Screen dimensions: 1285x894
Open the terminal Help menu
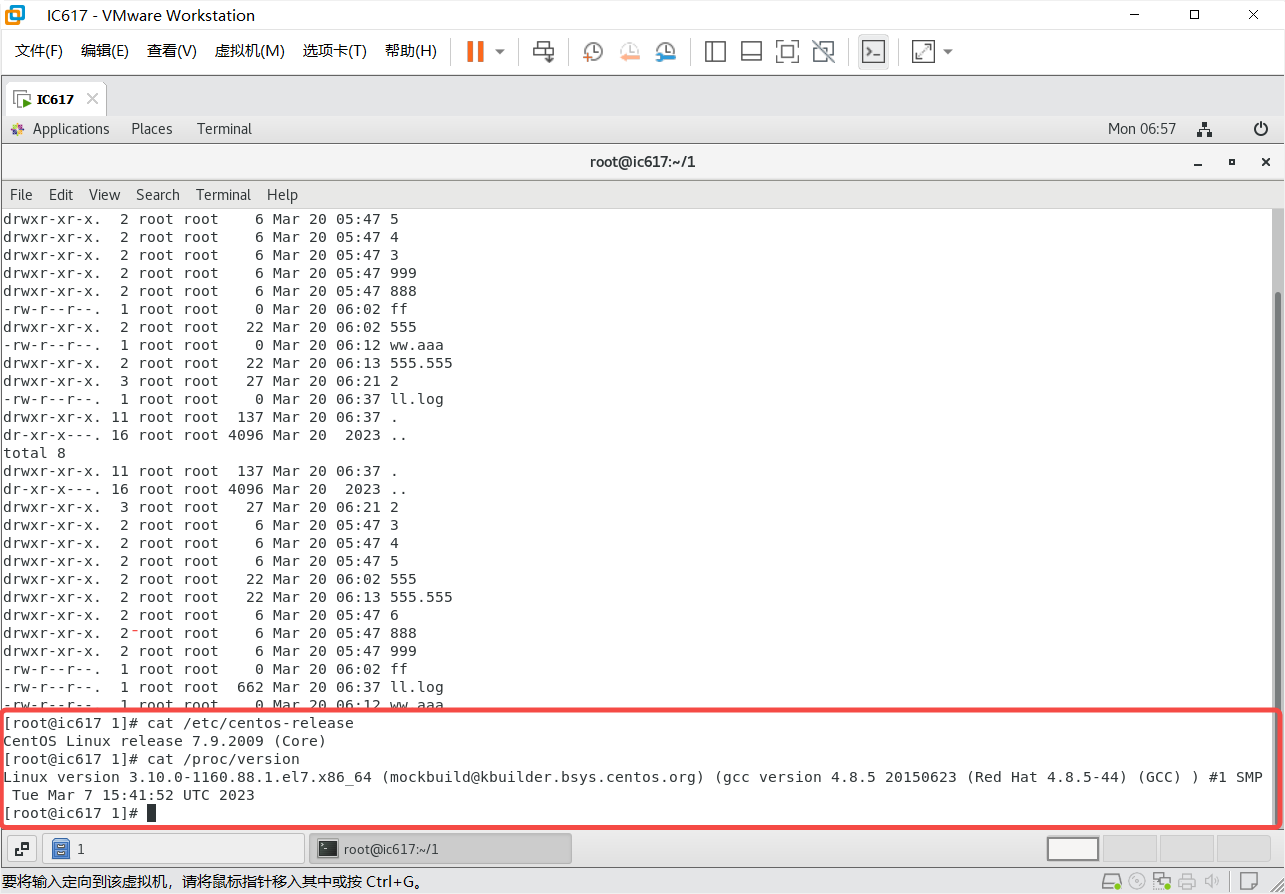(x=282, y=195)
